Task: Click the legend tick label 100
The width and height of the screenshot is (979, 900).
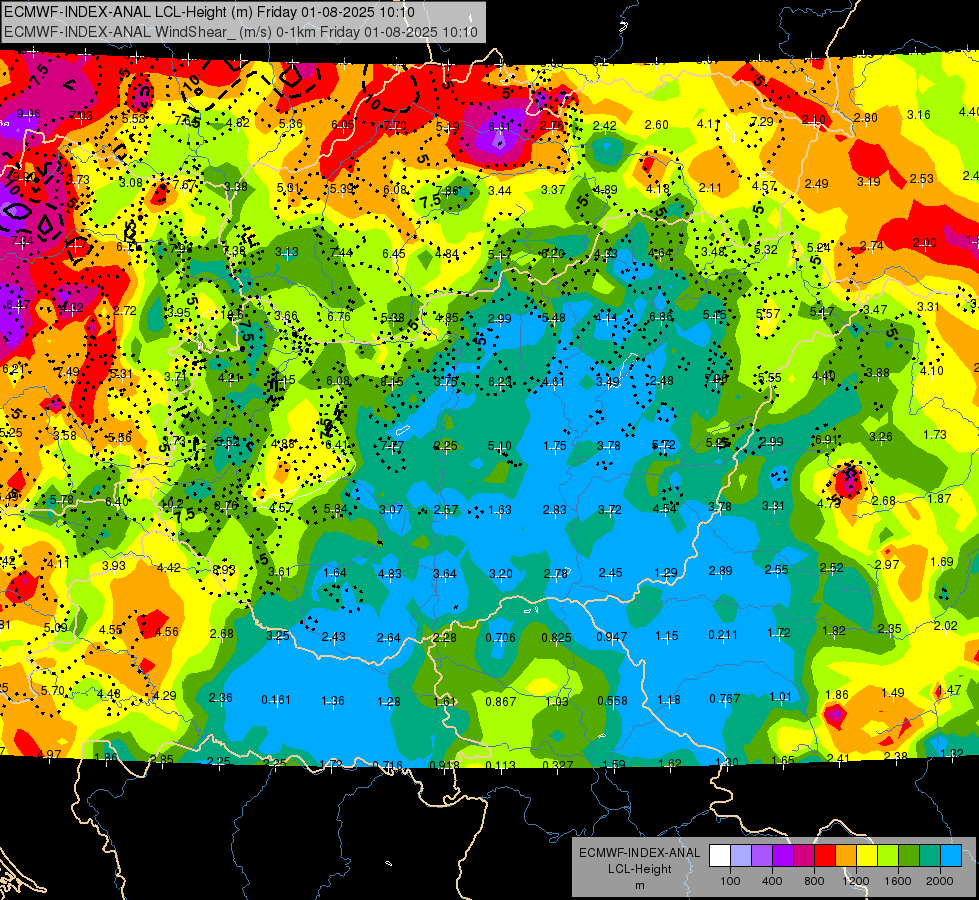Action: coord(731,881)
